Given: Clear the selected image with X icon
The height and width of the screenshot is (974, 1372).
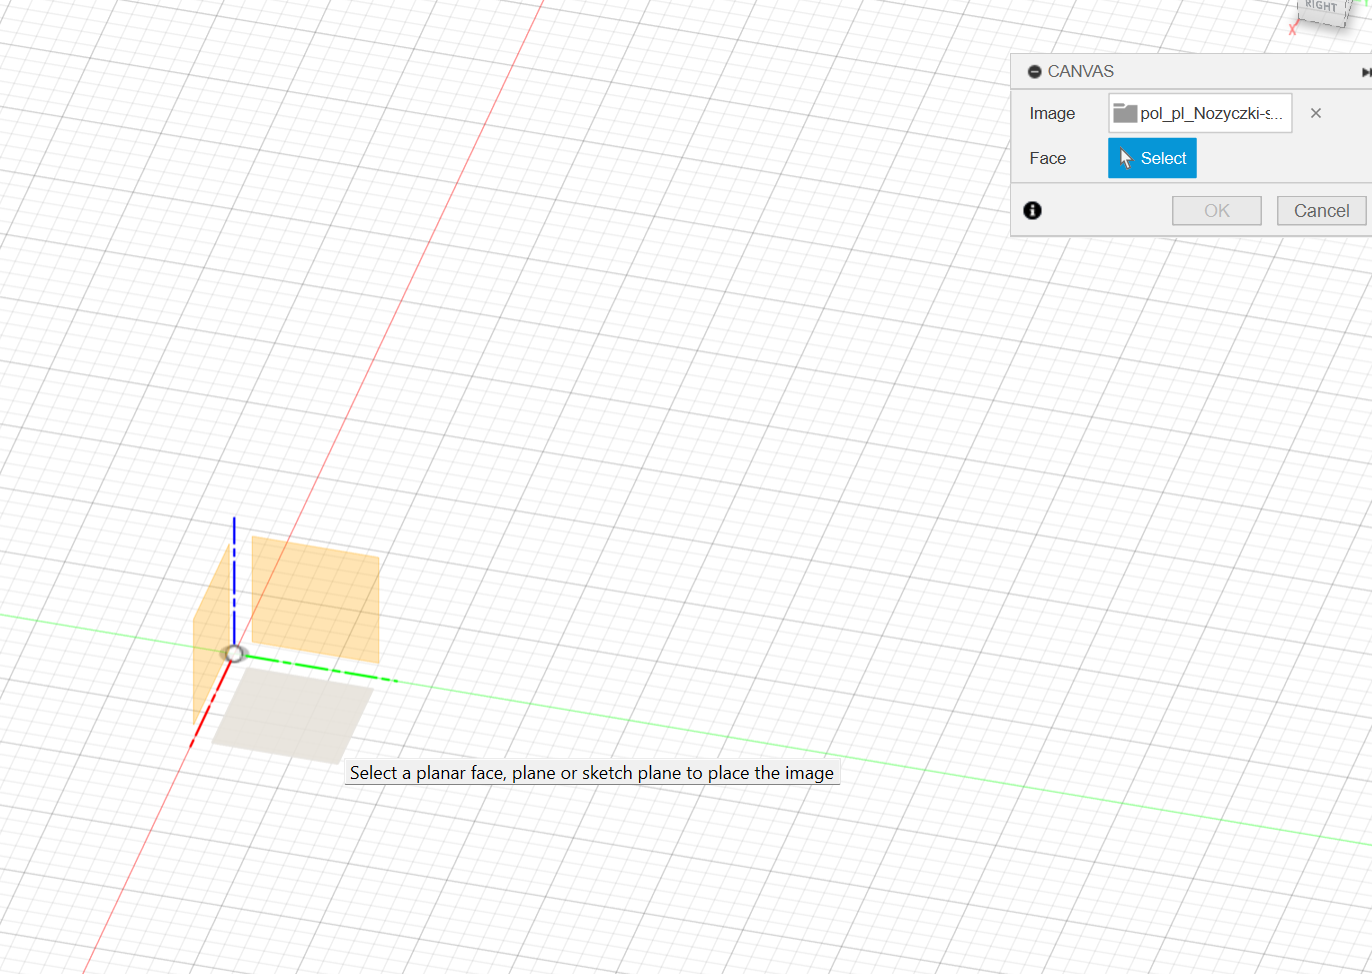Looking at the screenshot, I should 1316,113.
